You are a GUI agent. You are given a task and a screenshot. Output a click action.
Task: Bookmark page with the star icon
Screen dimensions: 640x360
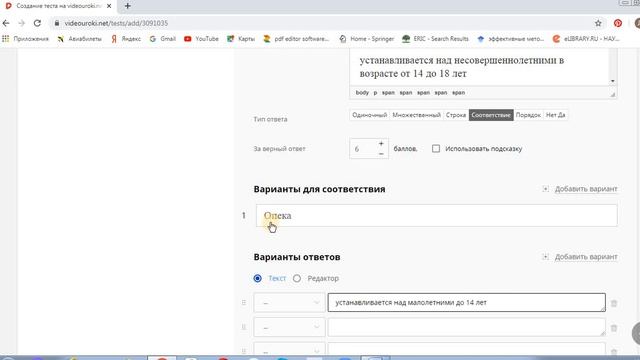(598, 23)
